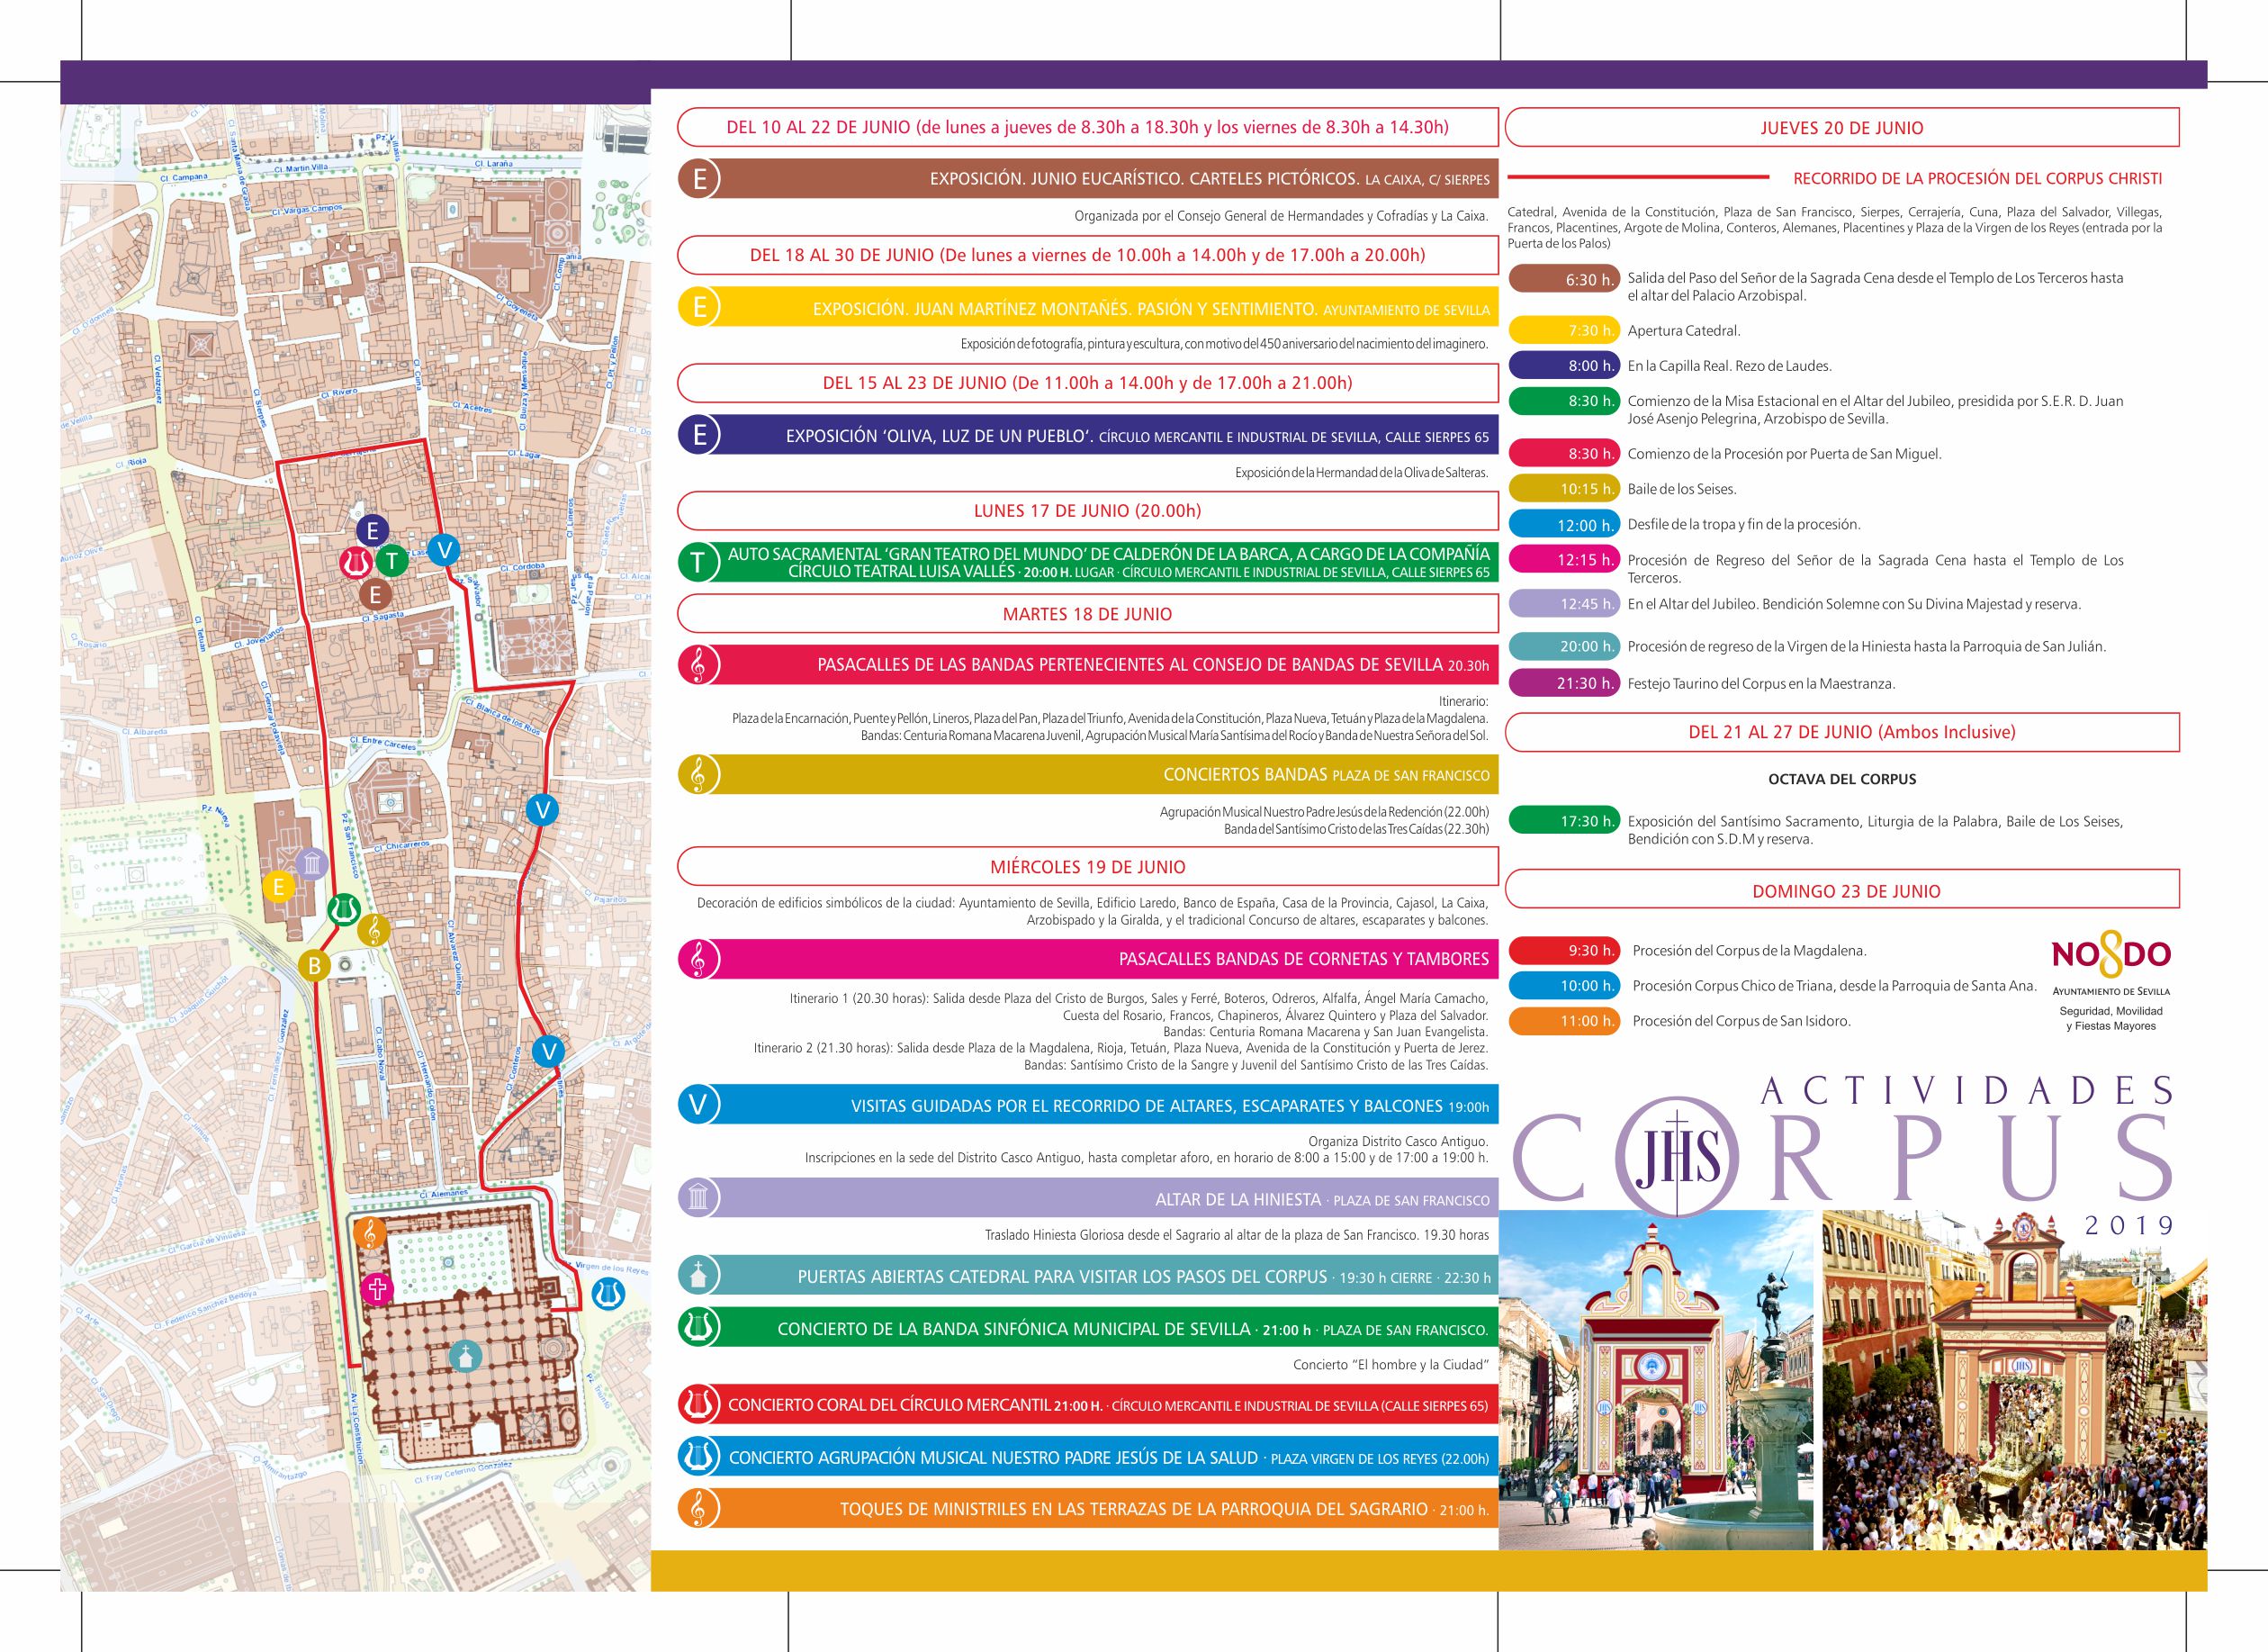Select the Miércoles 19 de Junio header
This screenshot has width=2268, height=1652.
[x=1087, y=867]
